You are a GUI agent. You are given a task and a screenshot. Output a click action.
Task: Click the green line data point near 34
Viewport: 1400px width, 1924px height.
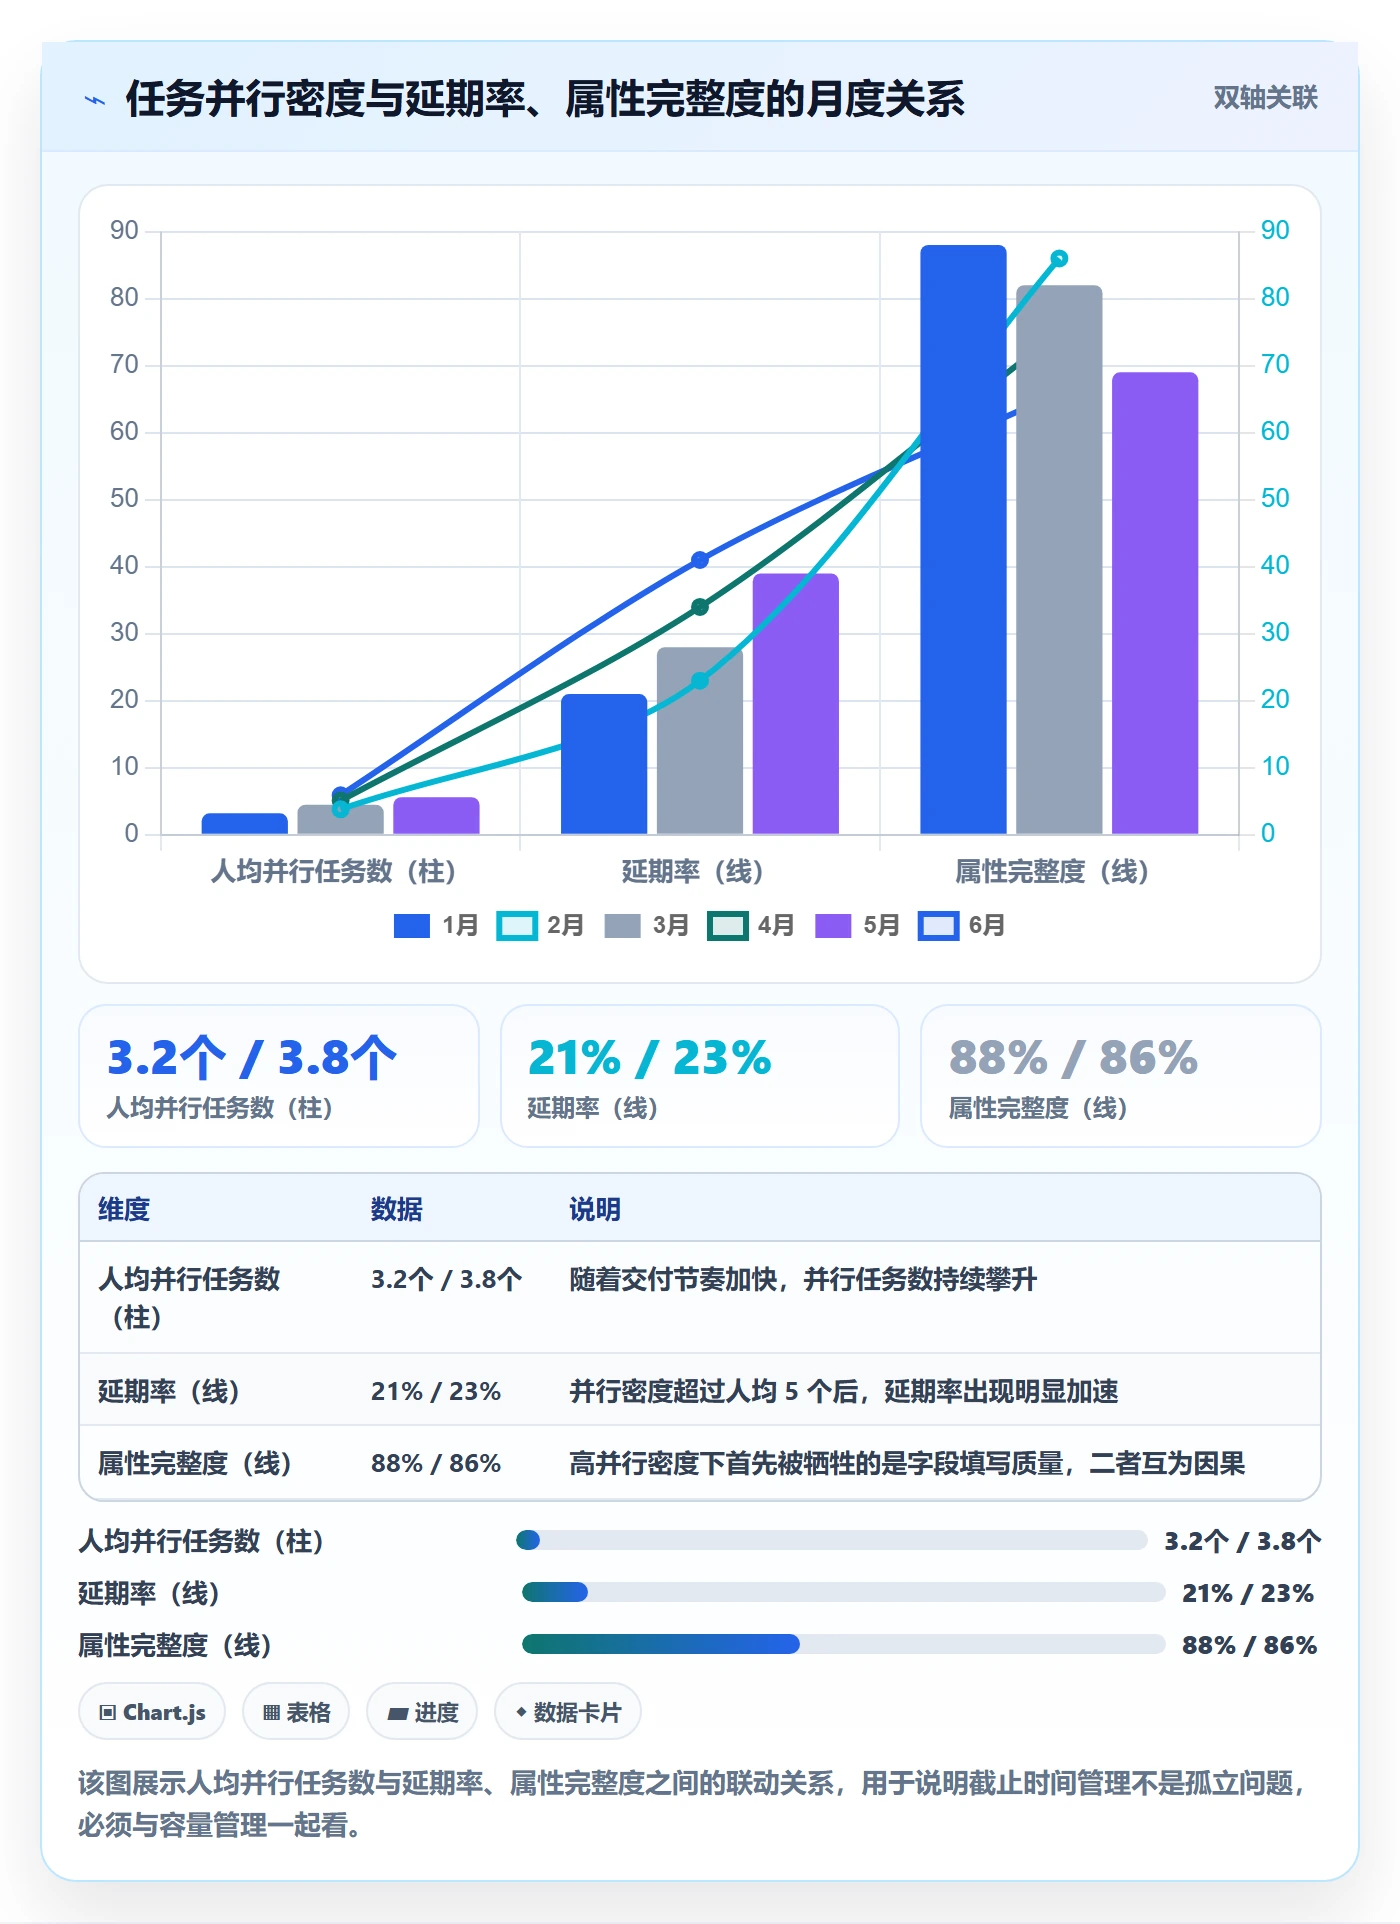700,607
